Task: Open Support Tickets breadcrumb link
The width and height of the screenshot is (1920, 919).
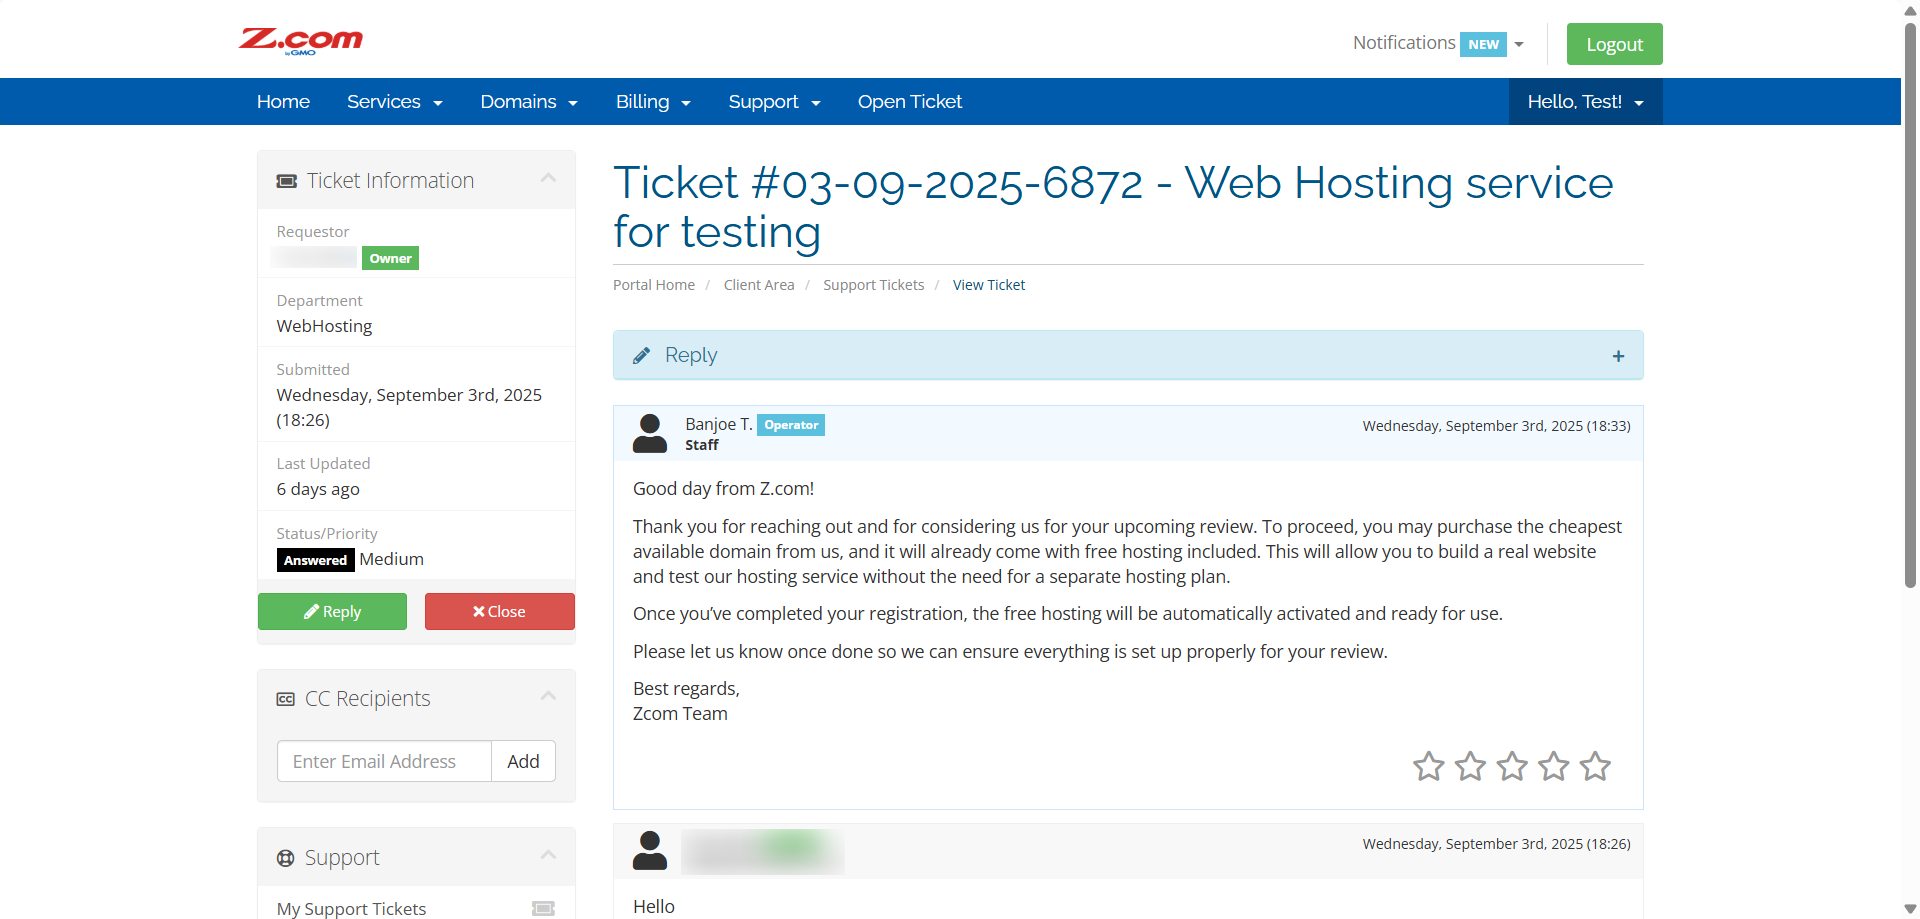Action: [874, 285]
